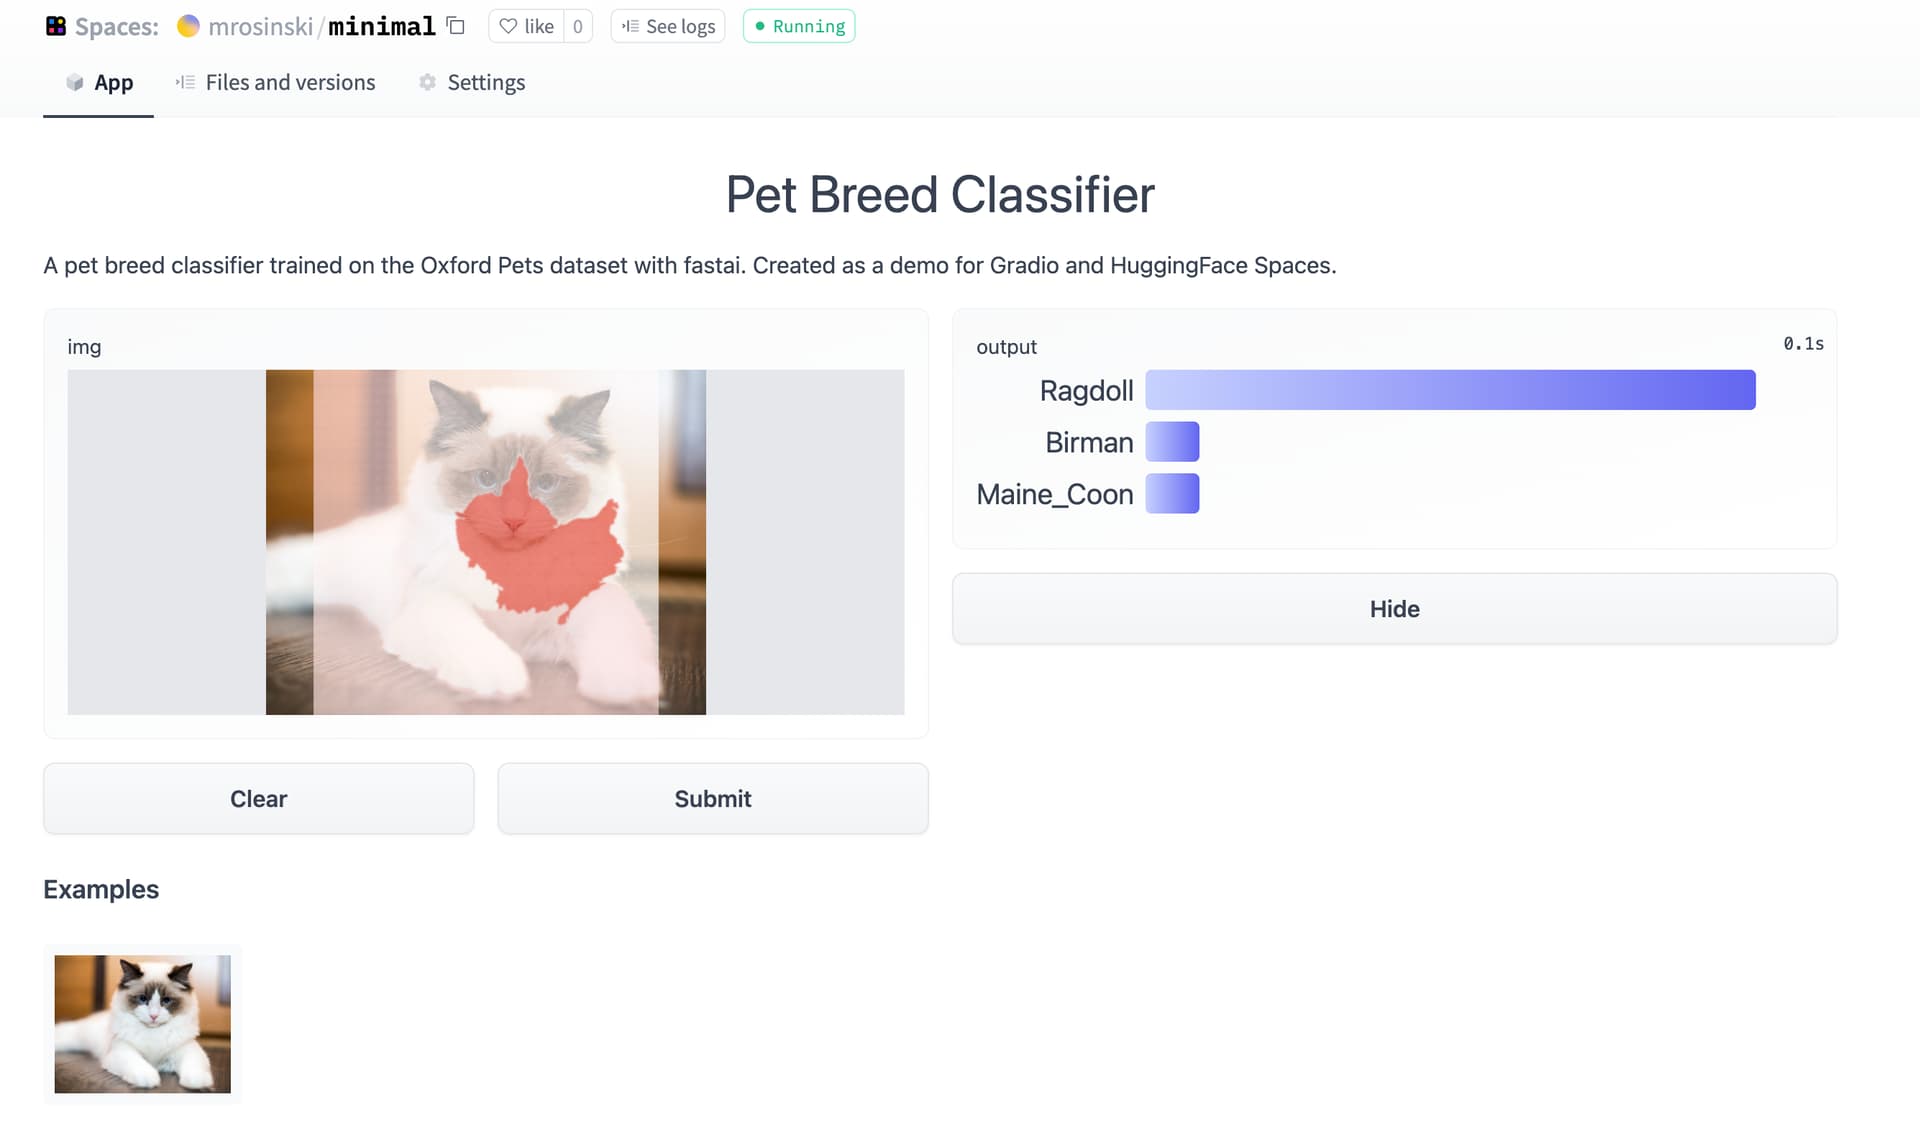The width and height of the screenshot is (1920, 1125).
Task: Select the example cat thumbnail
Action: [x=142, y=1023]
